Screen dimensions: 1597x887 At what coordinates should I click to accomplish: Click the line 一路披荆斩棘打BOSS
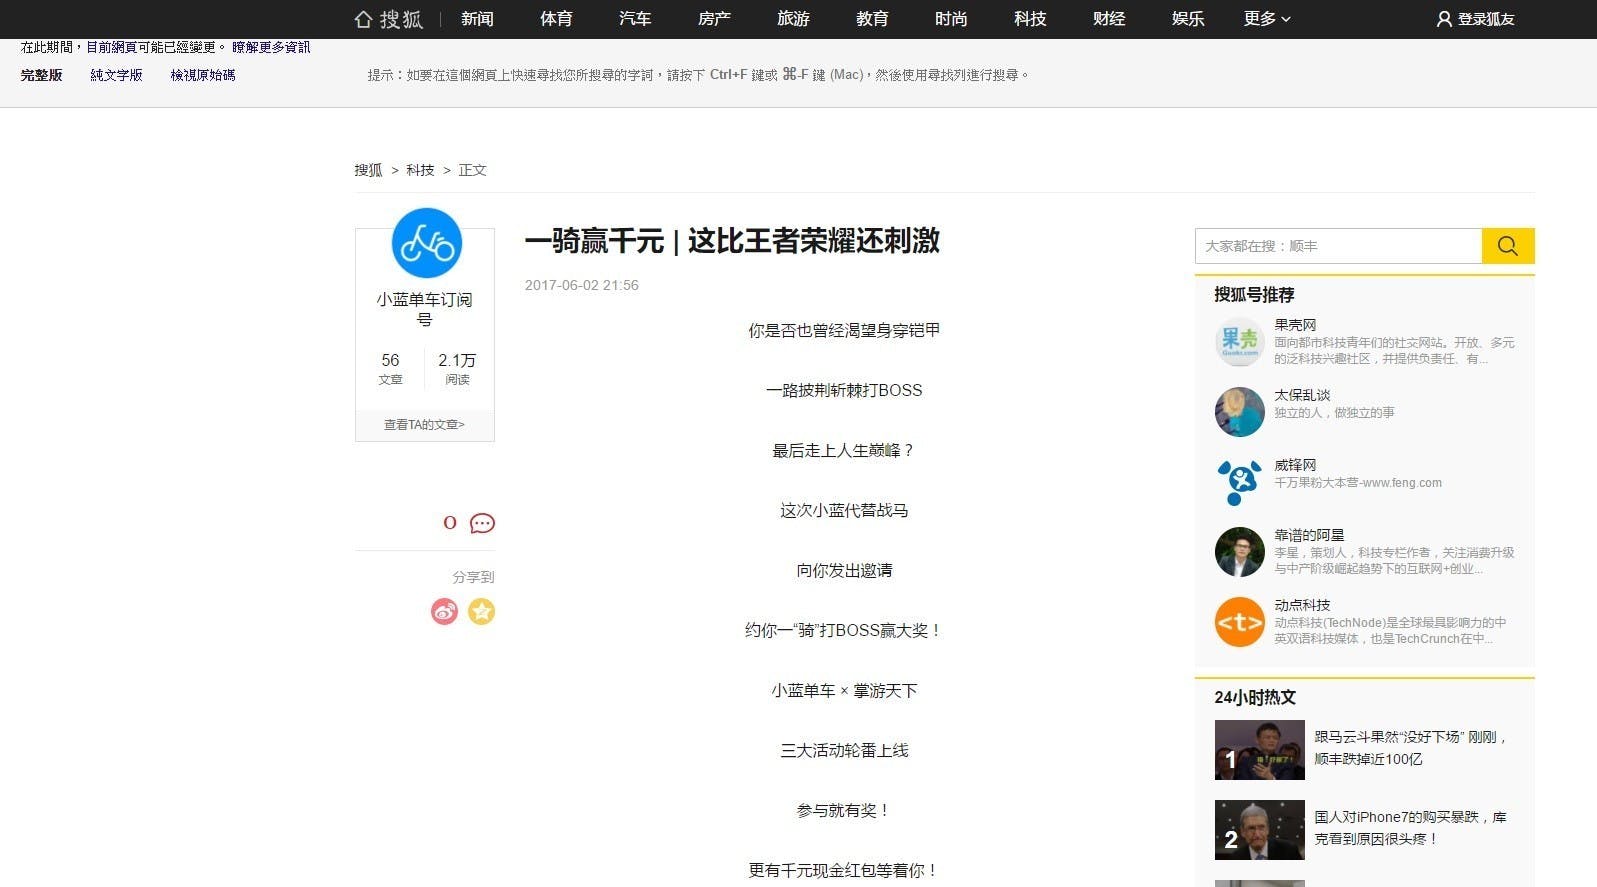coord(844,391)
